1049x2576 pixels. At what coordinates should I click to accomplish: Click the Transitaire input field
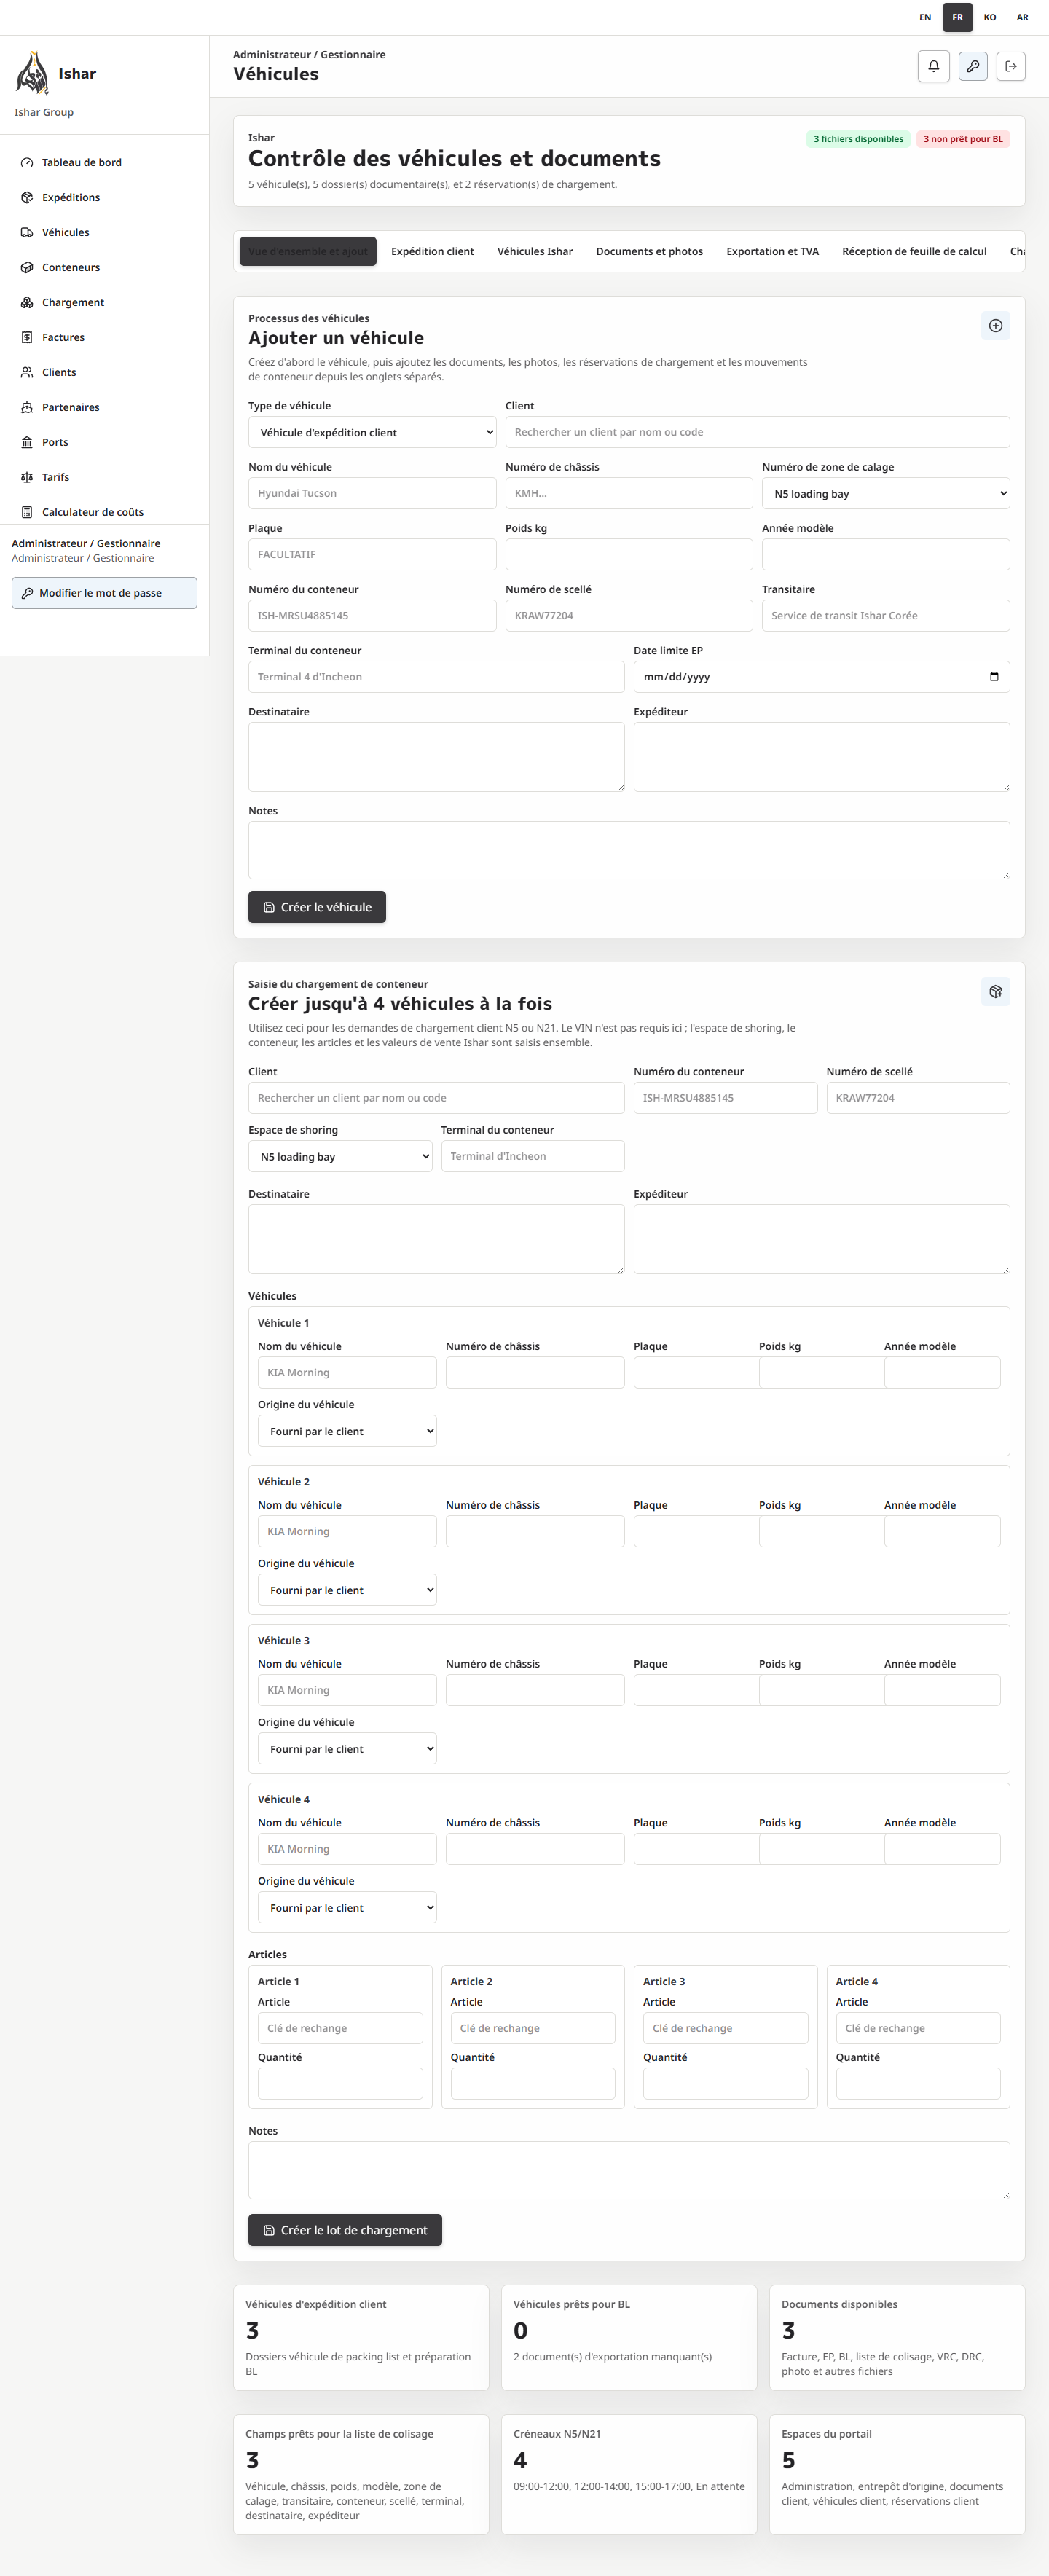(x=885, y=615)
